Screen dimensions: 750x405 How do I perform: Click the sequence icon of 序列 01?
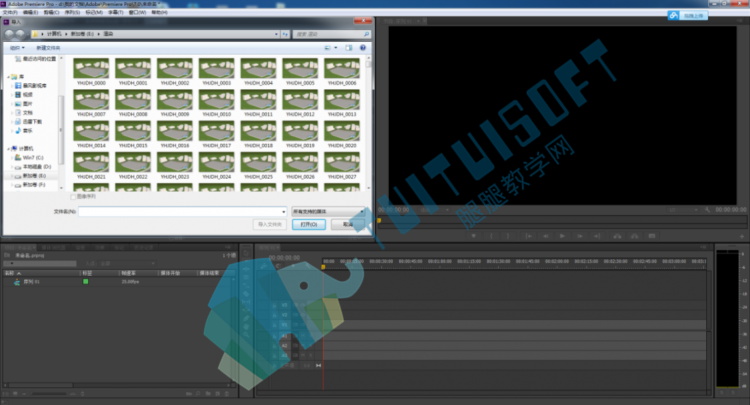pyautogui.click(x=17, y=282)
